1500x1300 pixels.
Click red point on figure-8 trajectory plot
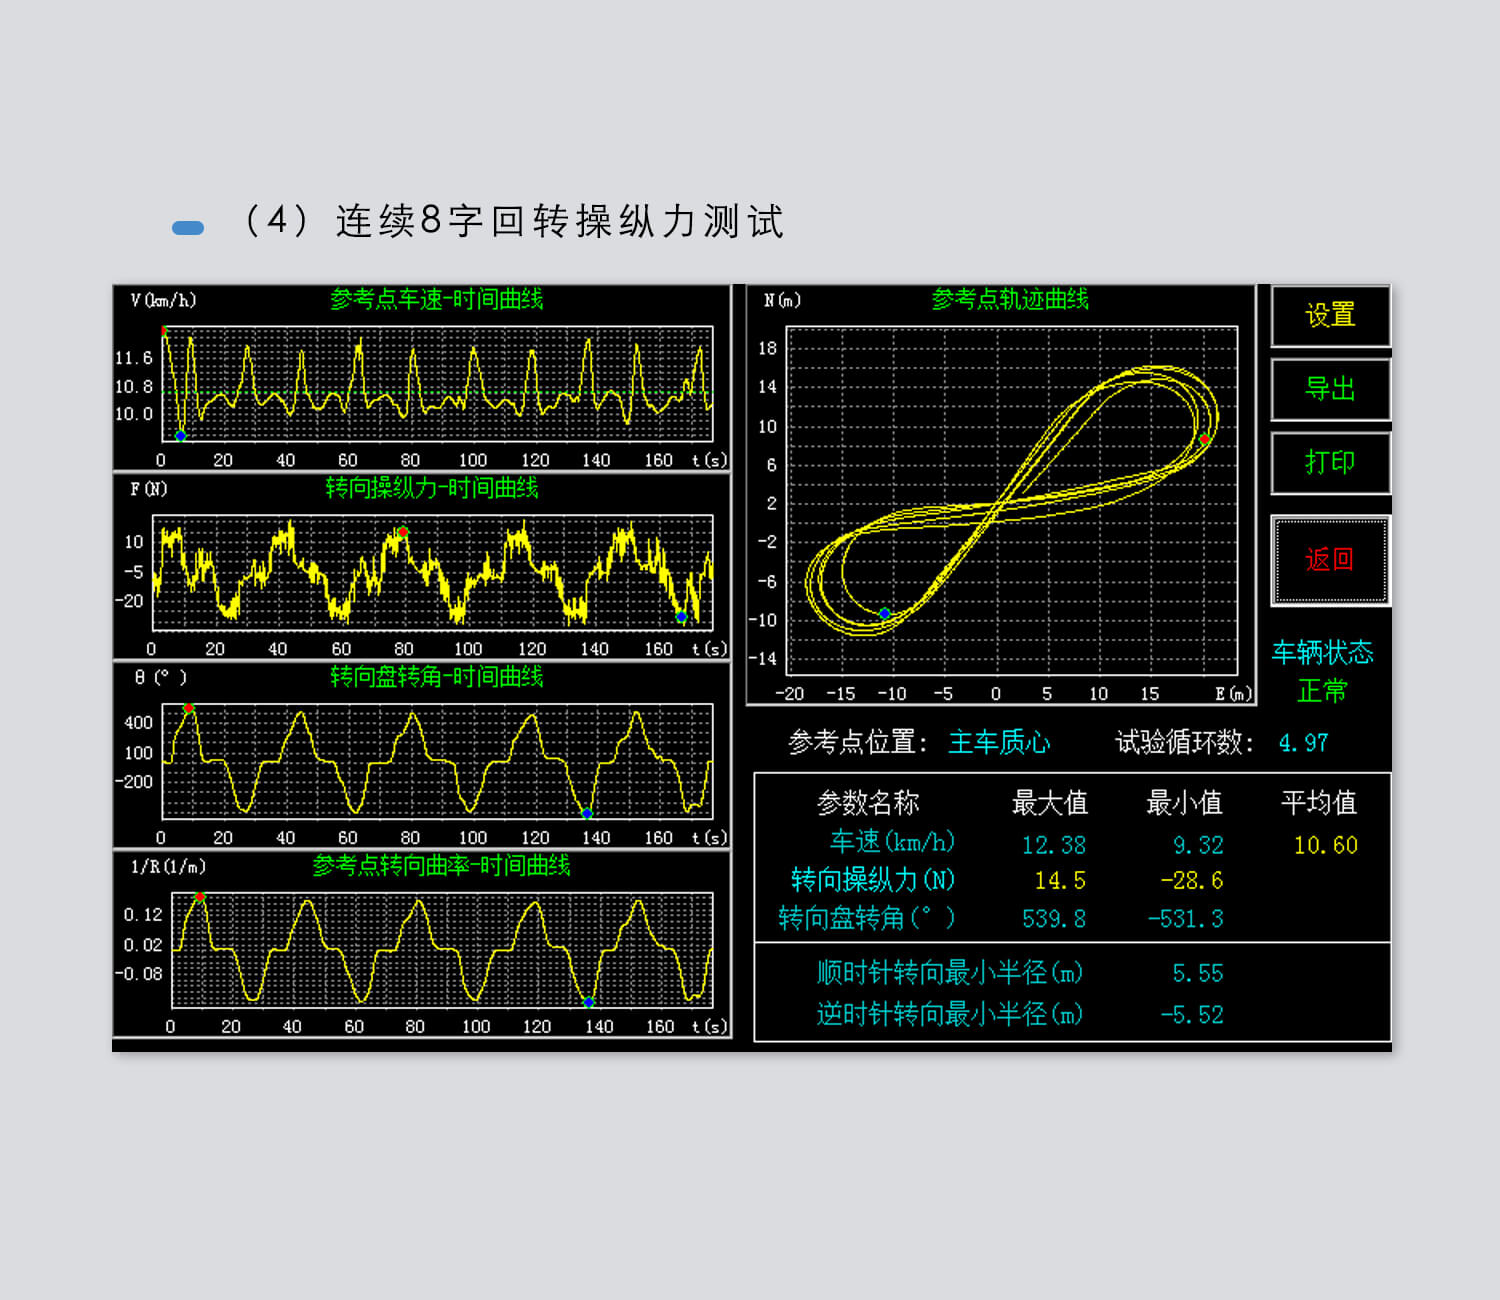1204,440
